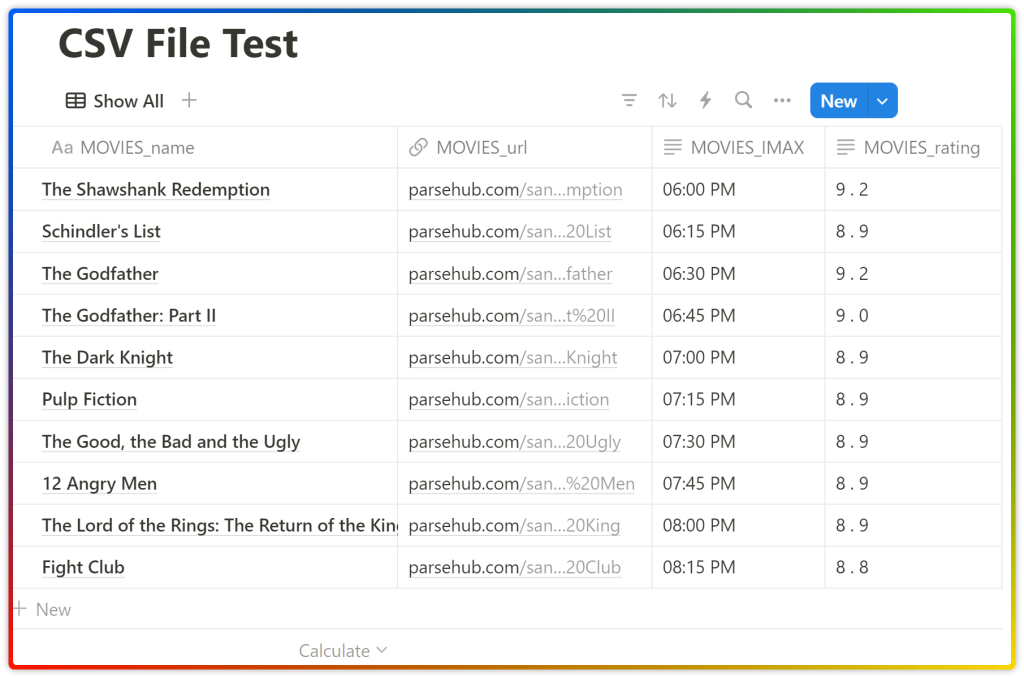Image resolution: width=1024 pixels, height=678 pixels.
Task: Open the 12 Angry Men page
Action: point(99,483)
